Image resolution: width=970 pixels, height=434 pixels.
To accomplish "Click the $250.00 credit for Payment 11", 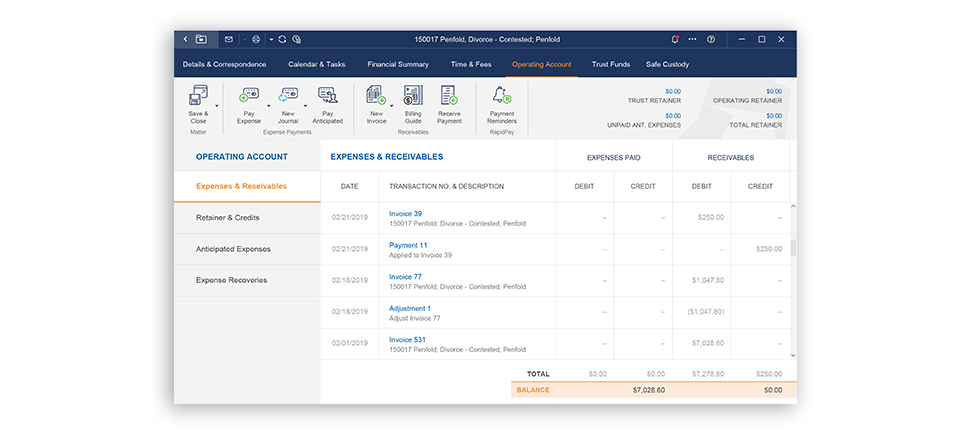I will [769, 249].
